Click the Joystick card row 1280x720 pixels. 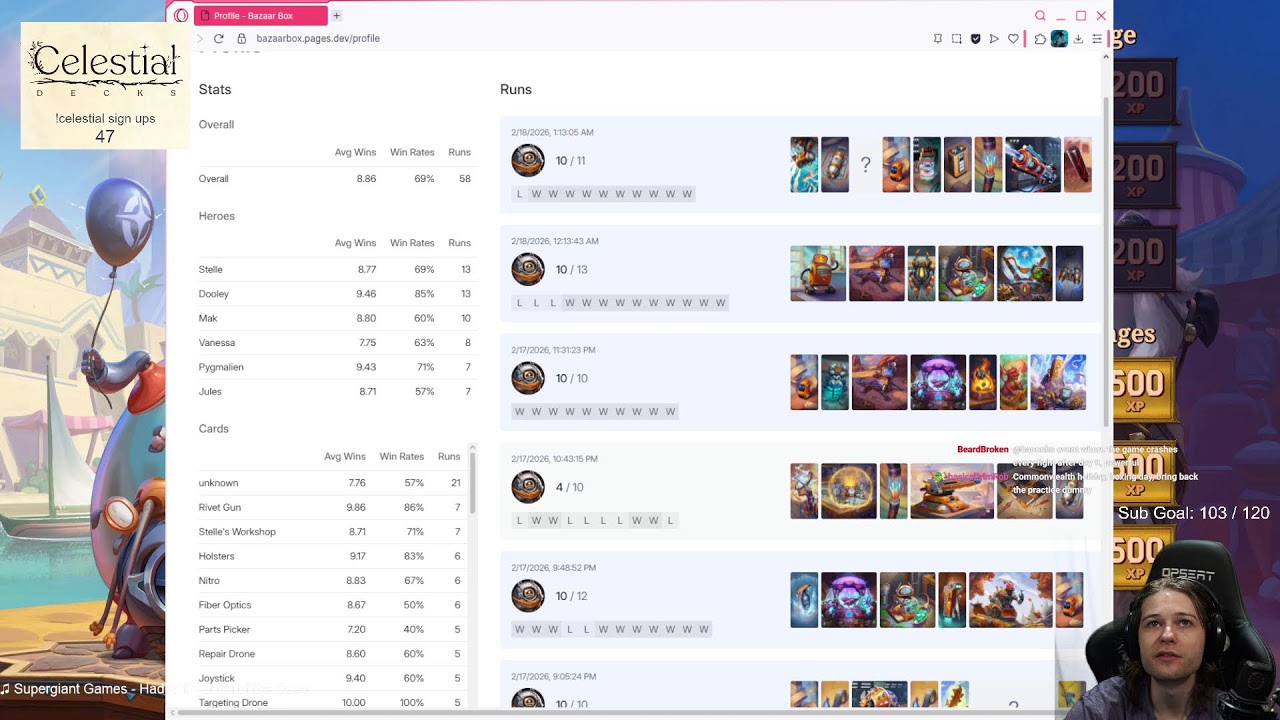click(330, 678)
